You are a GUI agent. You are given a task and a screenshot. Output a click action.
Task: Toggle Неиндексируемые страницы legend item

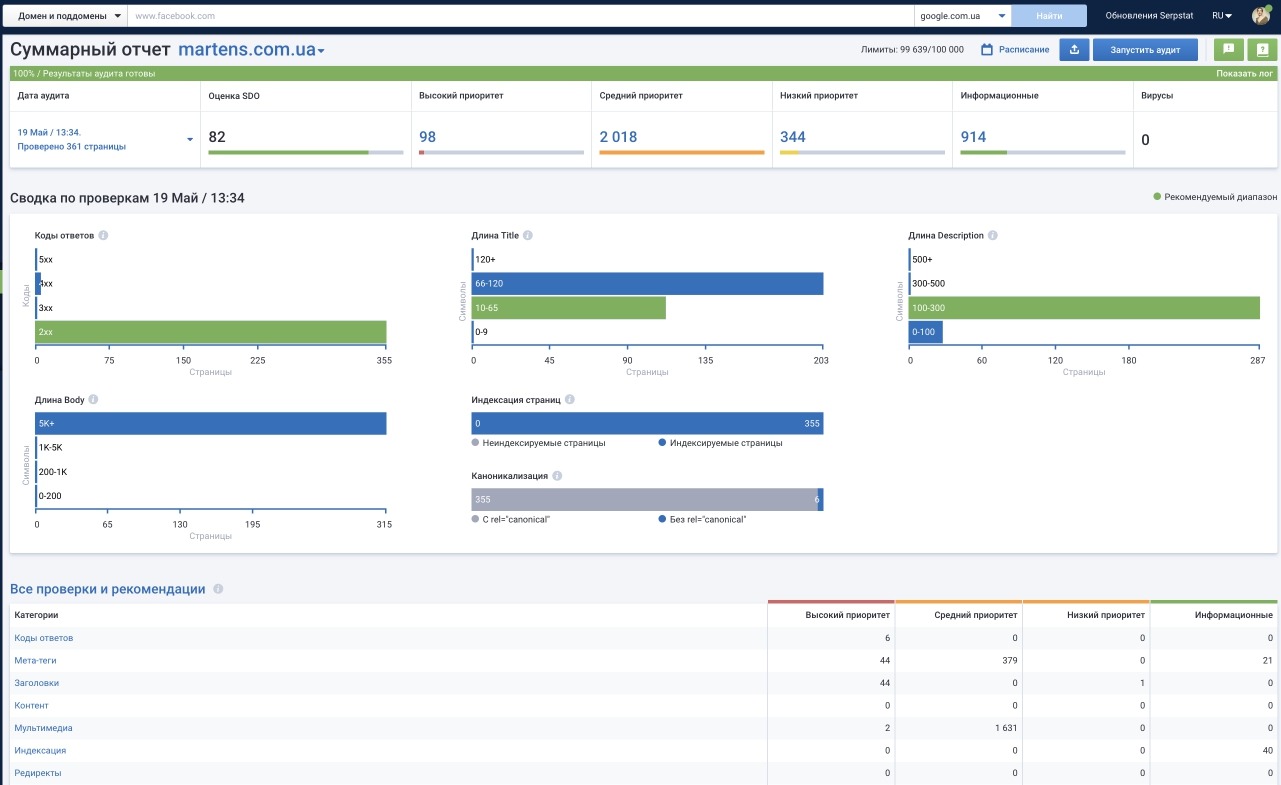pyautogui.click(x=538, y=443)
